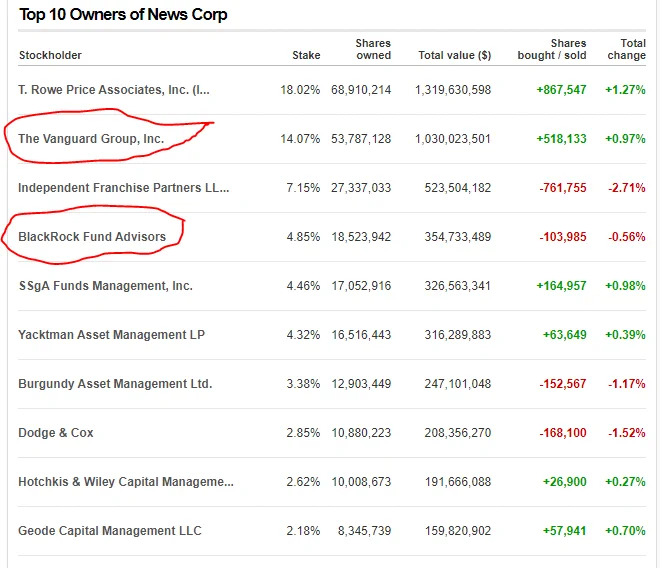Click the Total value ($) column header
660x568 pixels.
click(455, 55)
